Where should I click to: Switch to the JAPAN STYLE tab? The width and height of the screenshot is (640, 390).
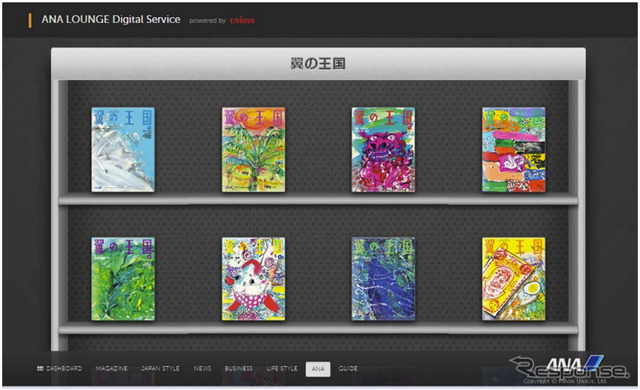tap(160, 368)
